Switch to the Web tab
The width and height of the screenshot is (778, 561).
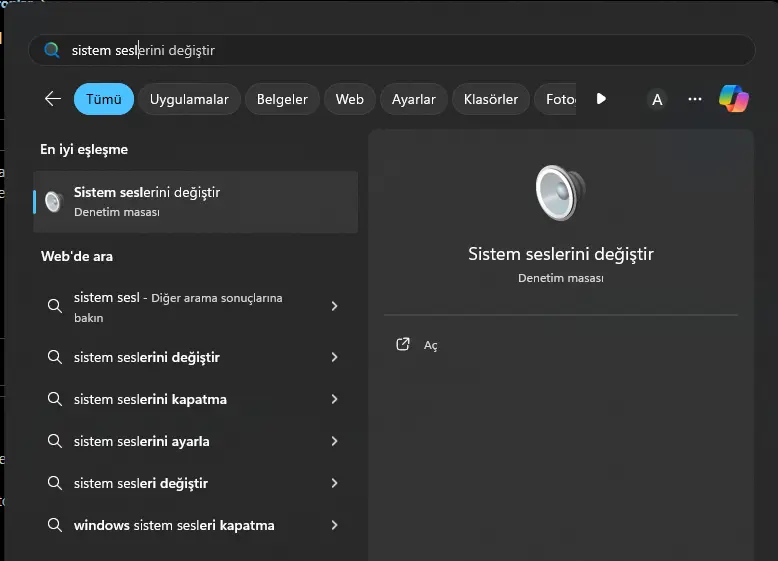click(349, 99)
